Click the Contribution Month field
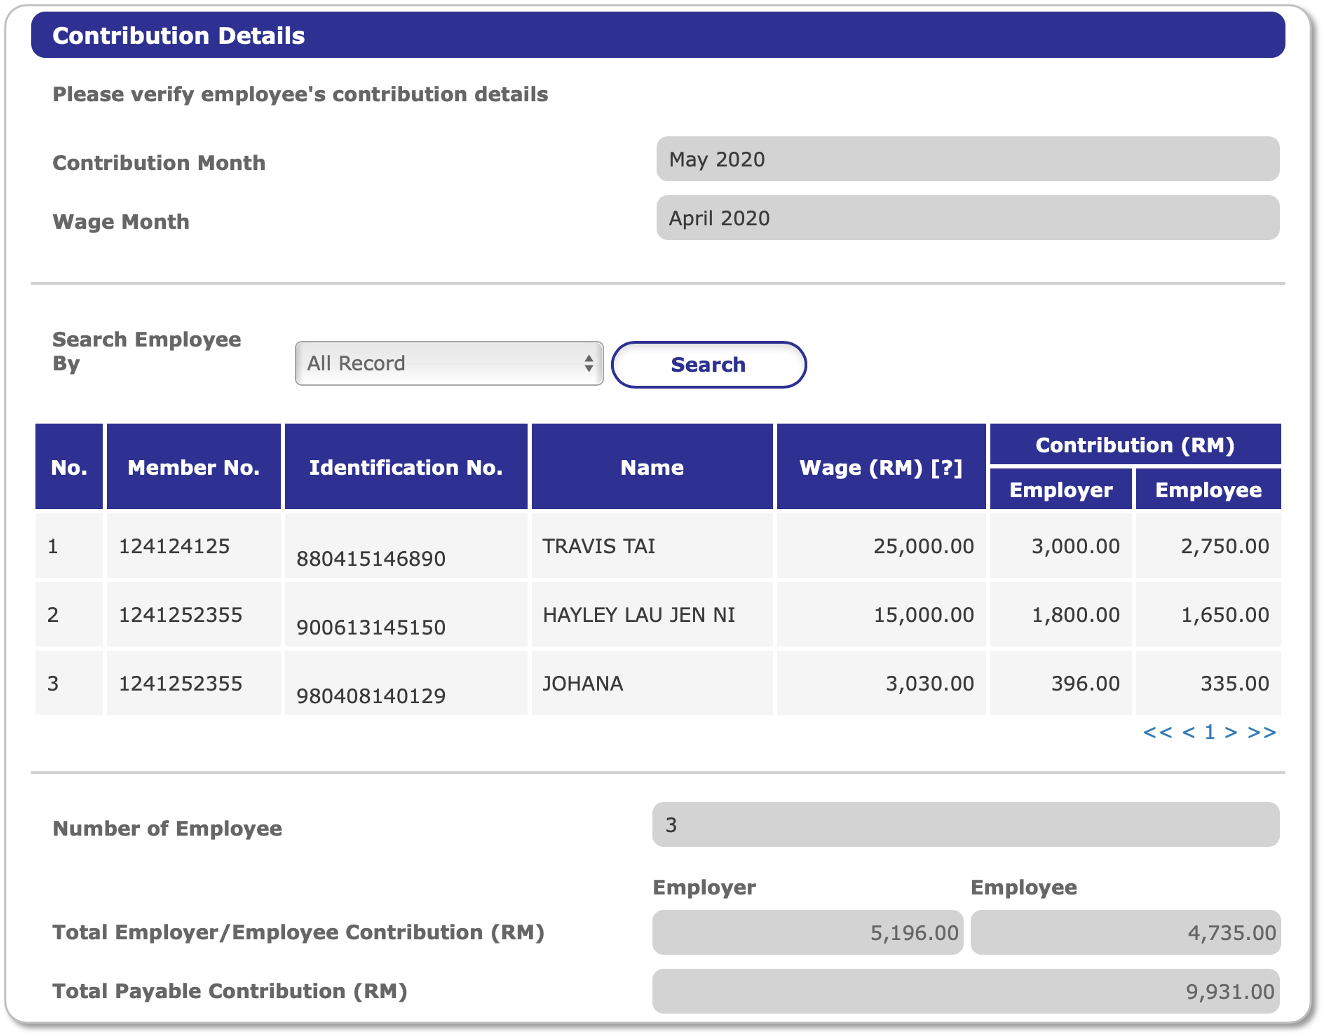The image size is (1324, 1036). click(968, 159)
